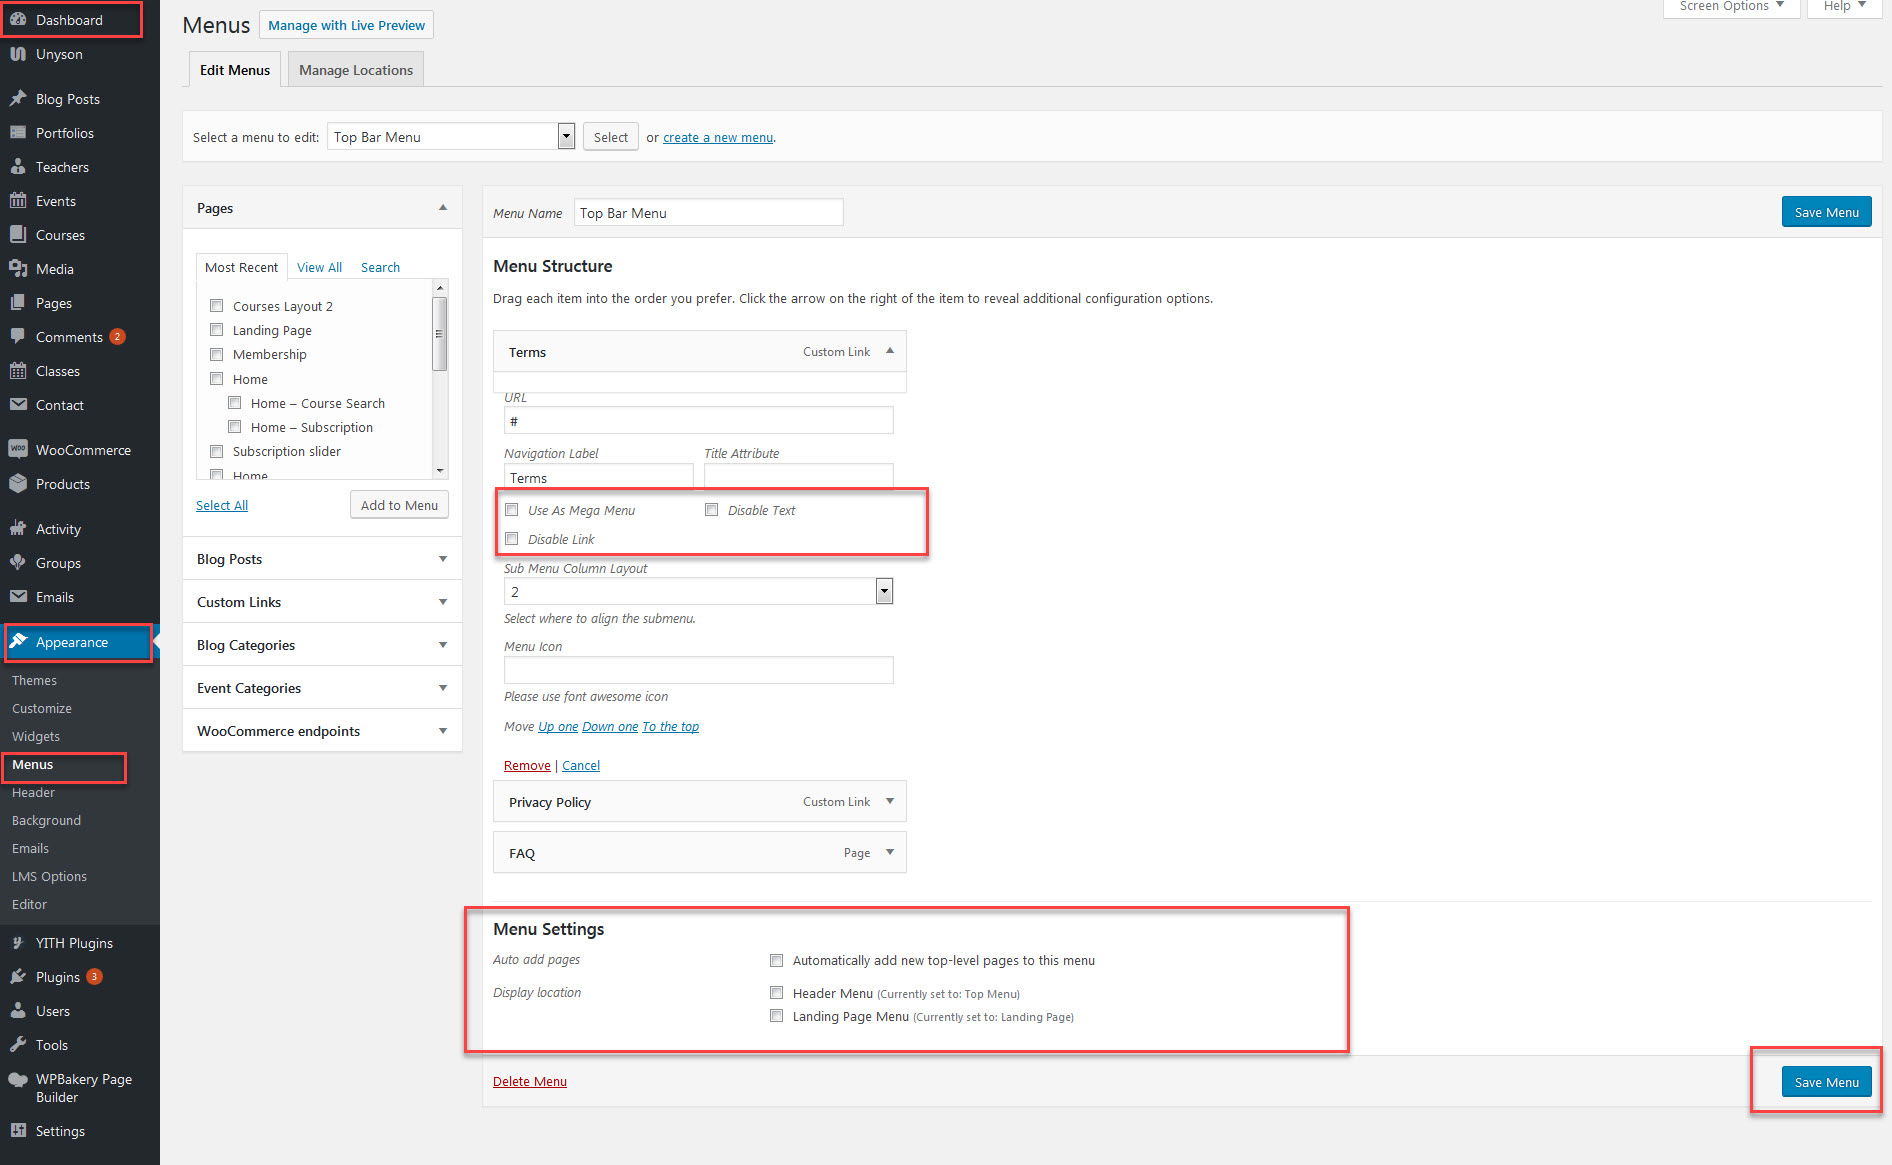Click the WooCommerce sidebar icon
The height and width of the screenshot is (1165, 1892).
point(18,450)
